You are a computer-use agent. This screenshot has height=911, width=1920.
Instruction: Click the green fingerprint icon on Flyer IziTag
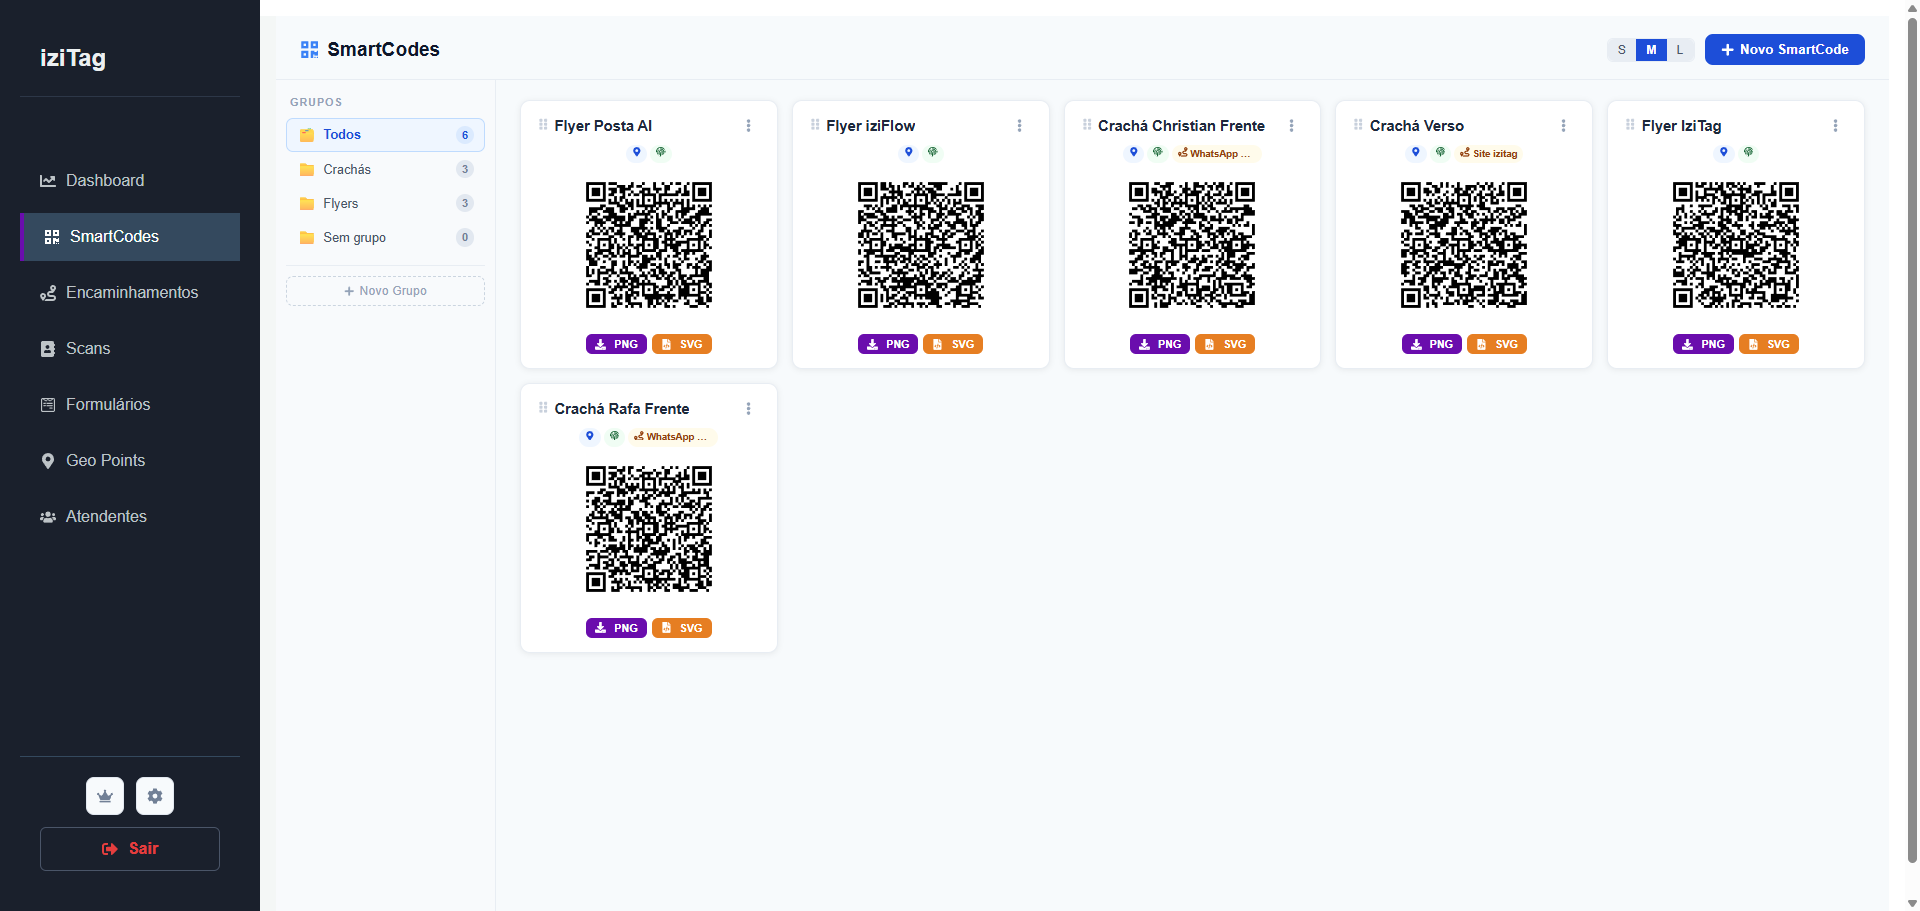coord(1749,153)
